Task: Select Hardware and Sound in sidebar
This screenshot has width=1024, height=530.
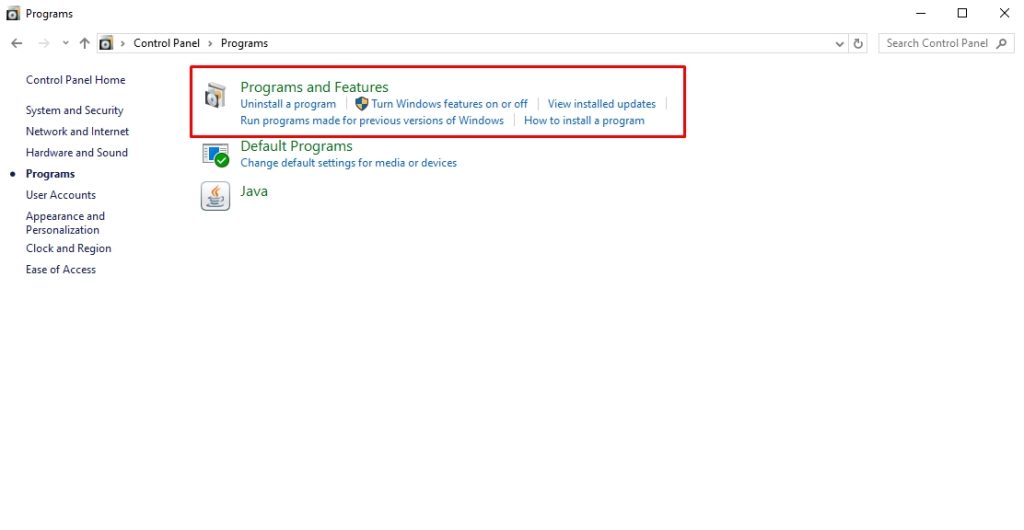Action: (x=77, y=153)
